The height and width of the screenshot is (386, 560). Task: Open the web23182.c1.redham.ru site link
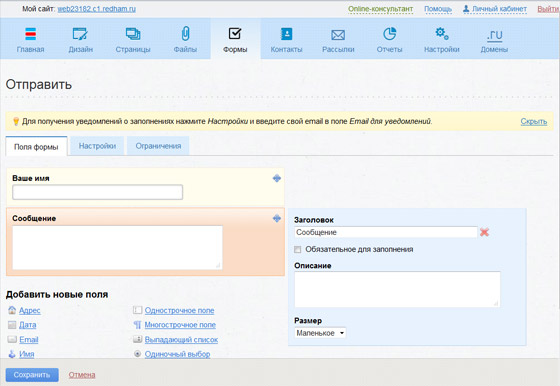(x=96, y=9)
